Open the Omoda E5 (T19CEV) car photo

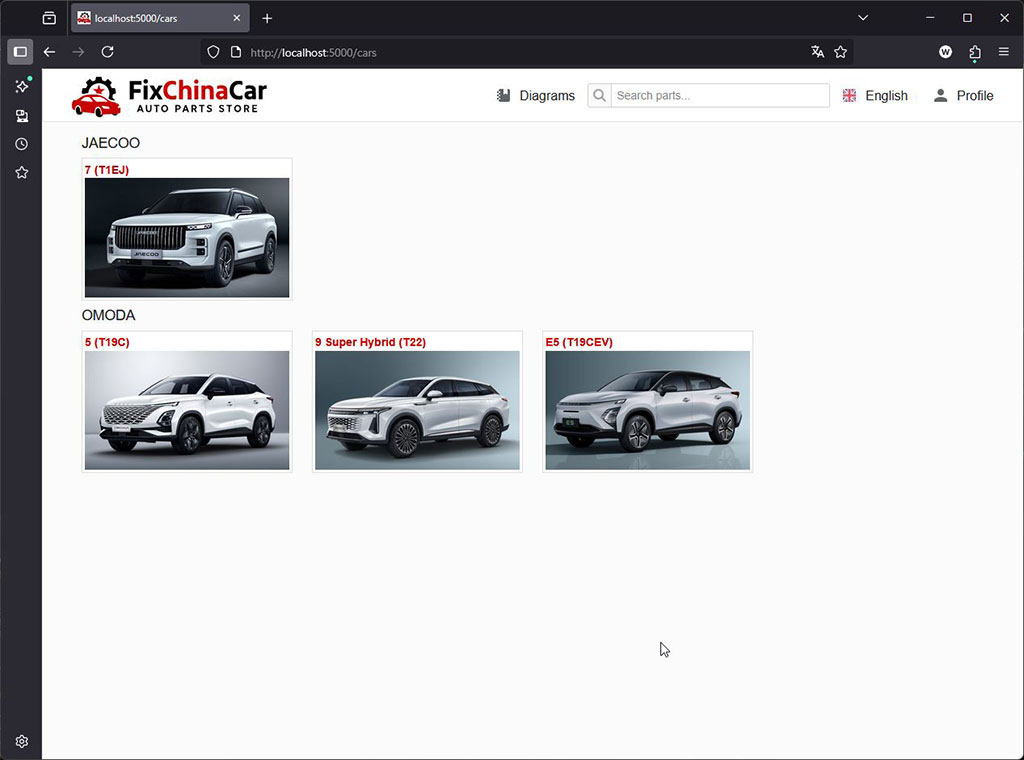tap(647, 410)
